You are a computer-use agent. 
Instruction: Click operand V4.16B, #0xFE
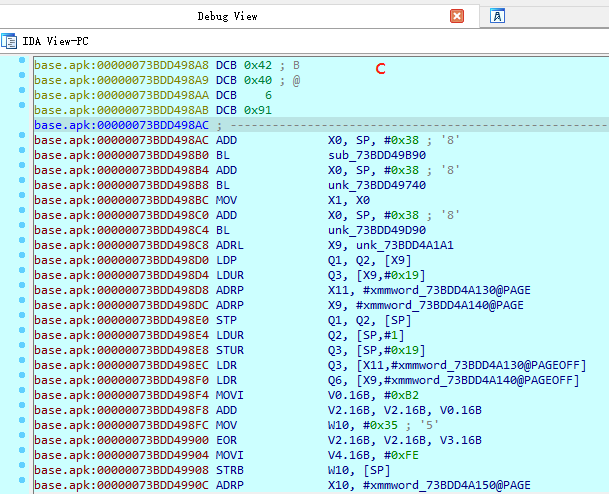click(373, 456)
